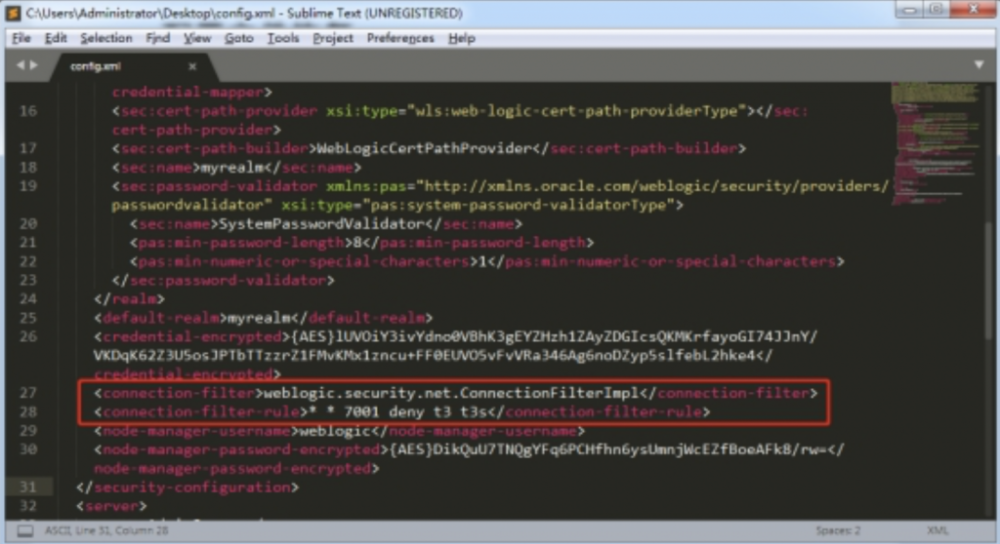Open the Project menu
Image resolution: width=1000 pixels, height=544 pixels.
coord(332,38)
